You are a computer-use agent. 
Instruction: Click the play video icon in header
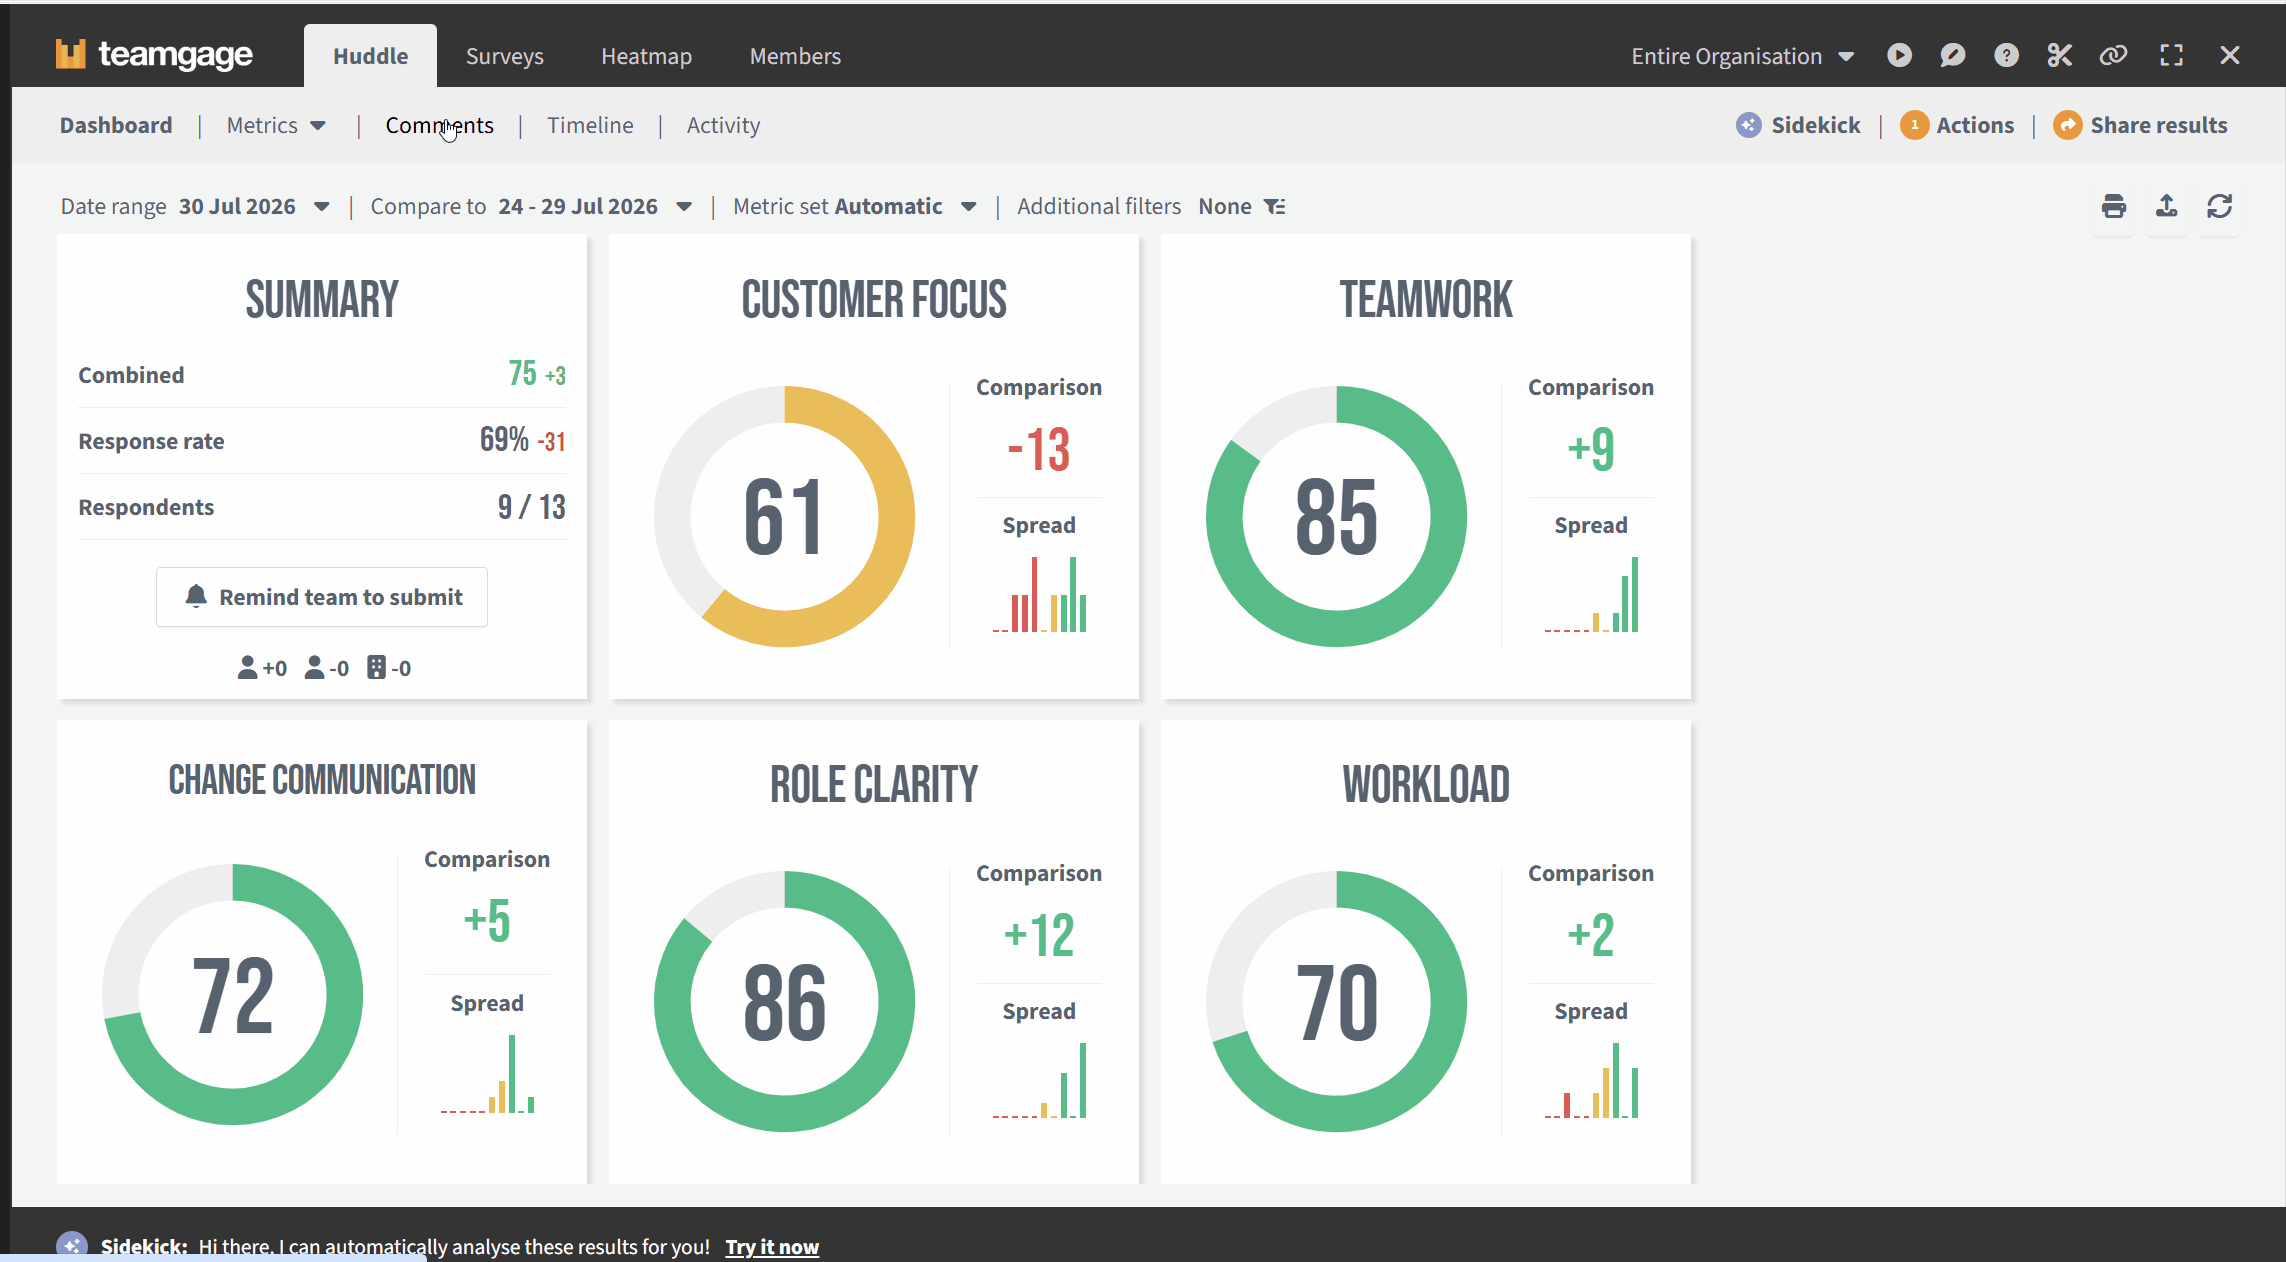1899,55
